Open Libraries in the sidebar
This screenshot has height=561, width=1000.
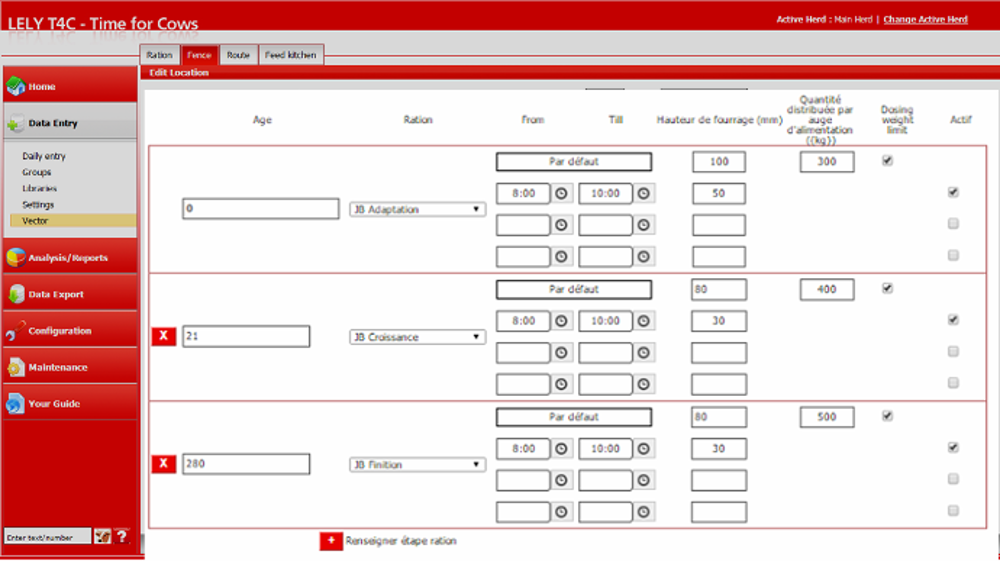(40, 188)
